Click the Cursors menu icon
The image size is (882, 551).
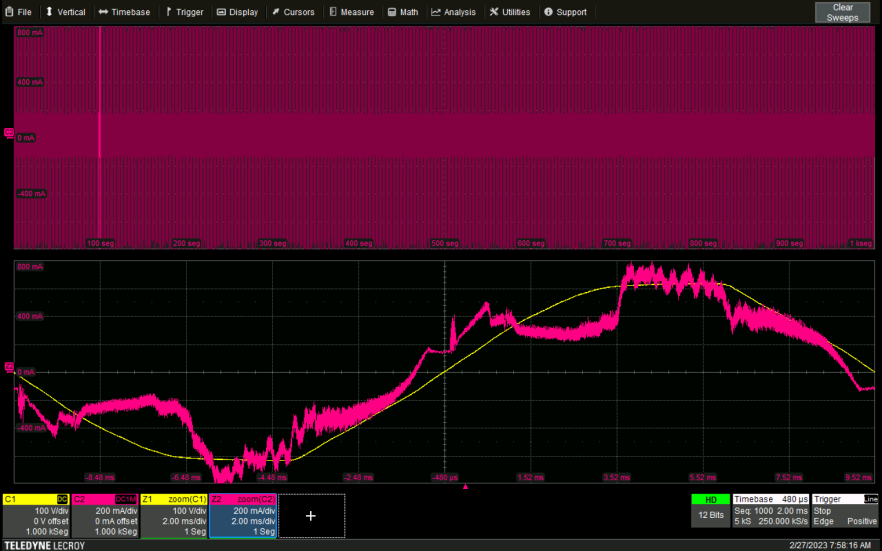click(x=275, y=12)
